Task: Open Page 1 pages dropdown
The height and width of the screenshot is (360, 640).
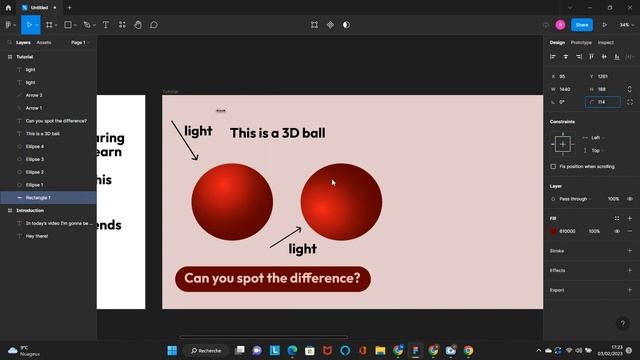Action: (80, 42)
